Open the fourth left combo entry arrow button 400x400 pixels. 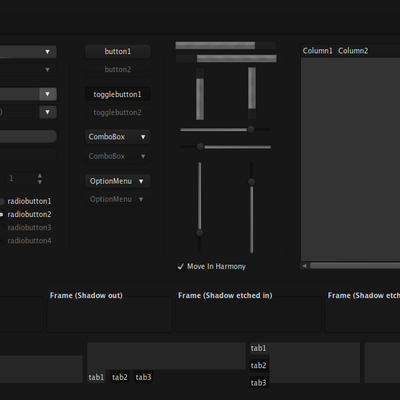pyautogui.click(x=48, y=112)
